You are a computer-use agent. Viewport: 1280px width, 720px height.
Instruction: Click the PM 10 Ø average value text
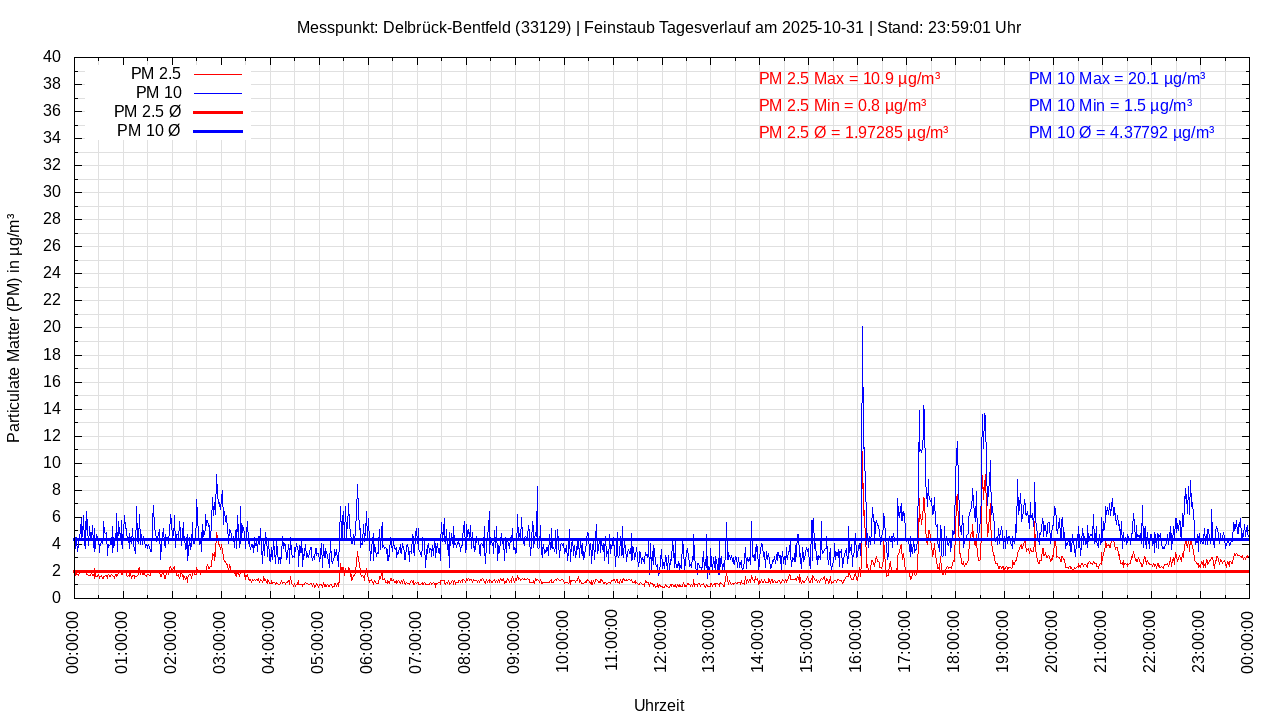click(x=1121, y=132)
